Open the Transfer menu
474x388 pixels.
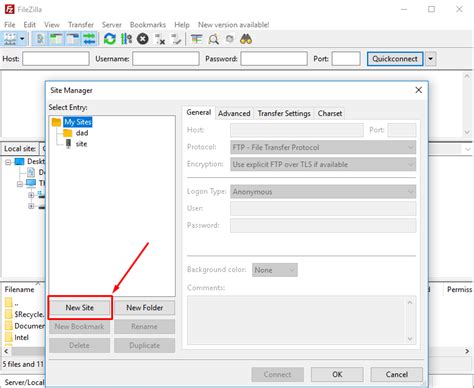[81, 25]
